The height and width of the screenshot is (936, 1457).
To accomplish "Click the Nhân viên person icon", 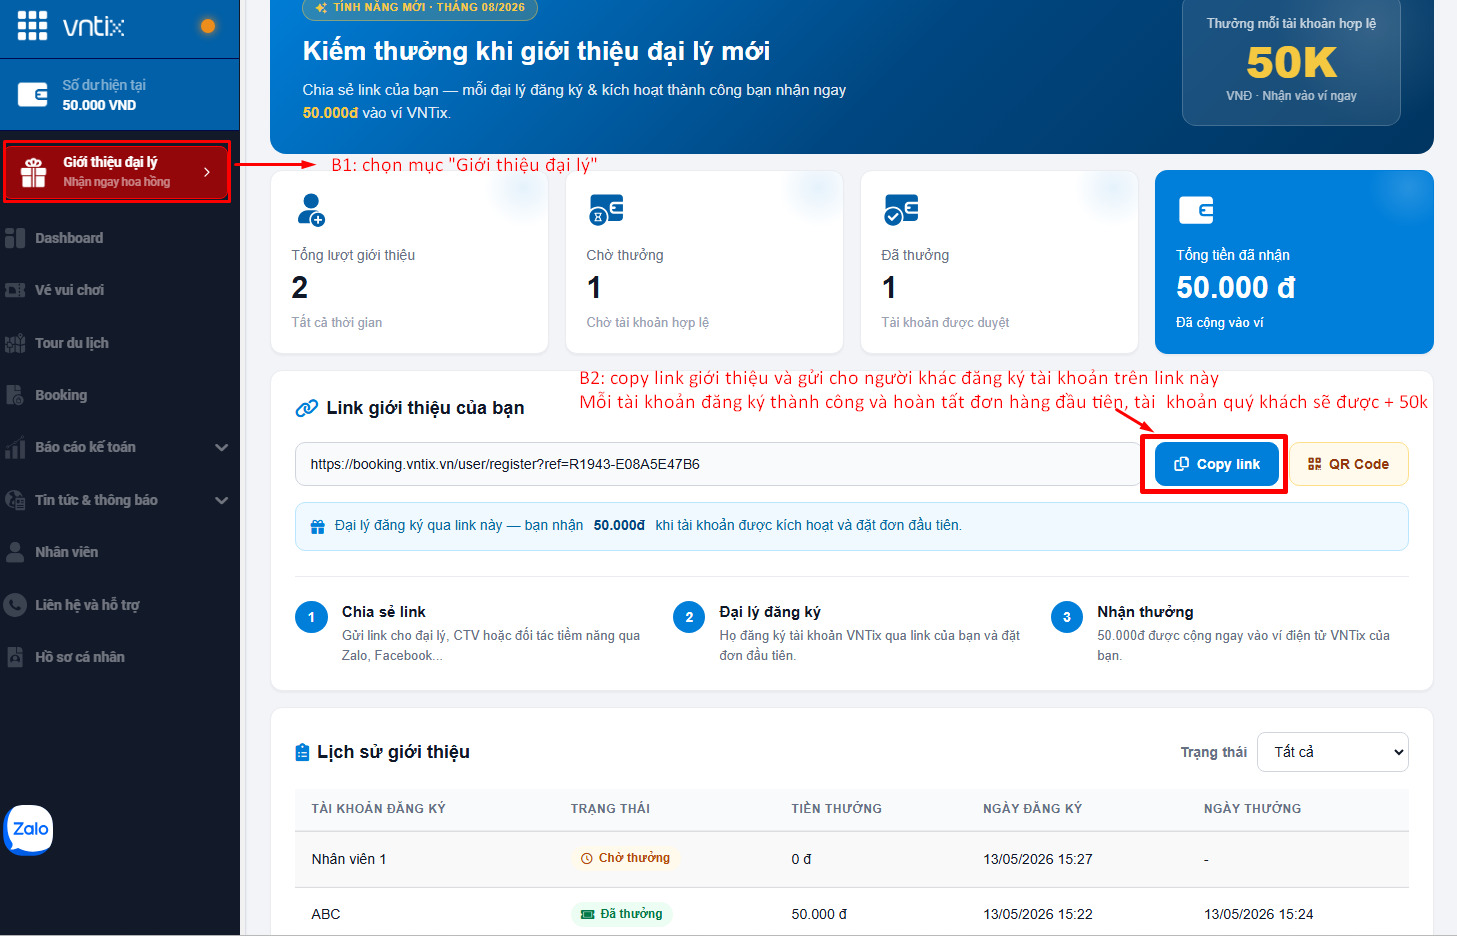I will (15, 552).
